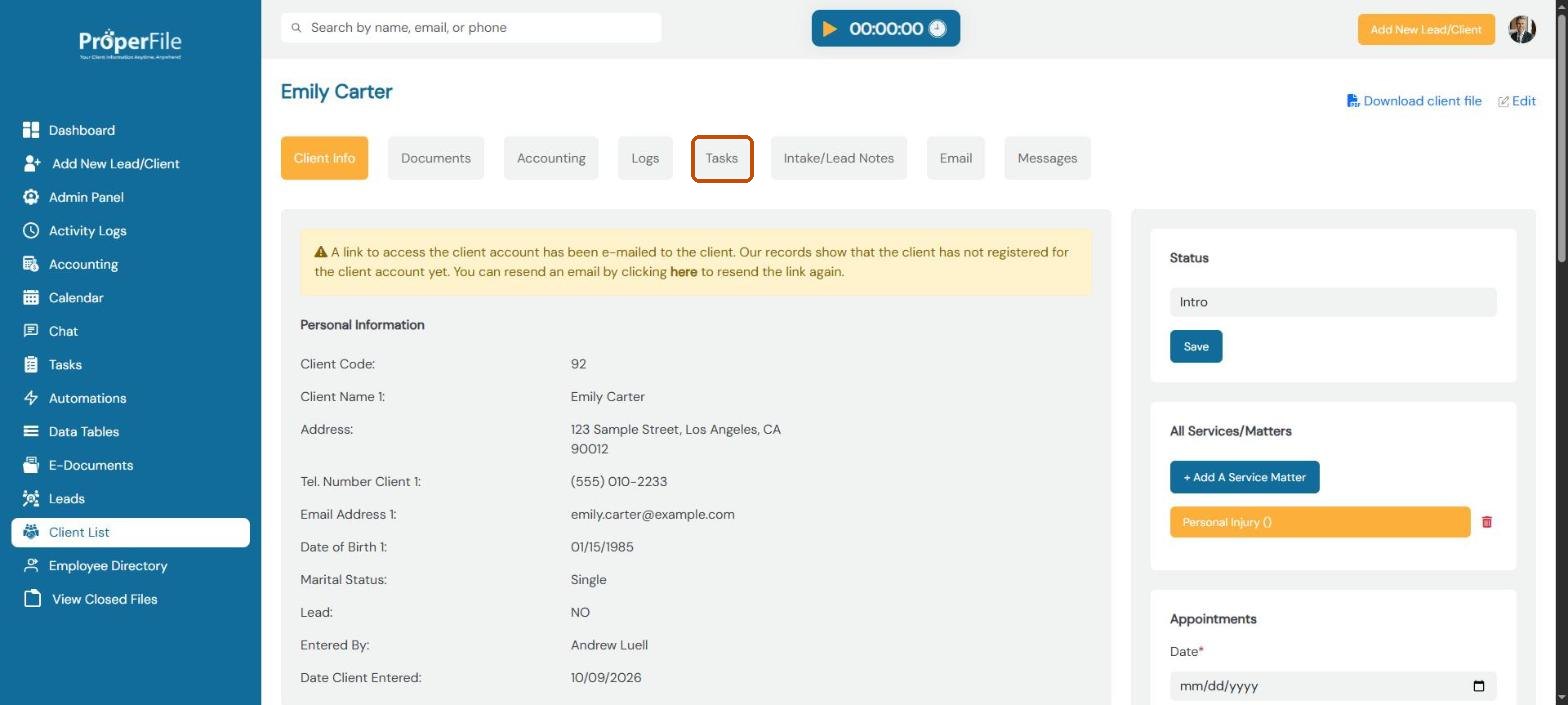Image resolution: width=1568 pixels, height=705 pixels.
Task: Click the date of birth 01/15/1985
Action: click(x=602, y=547)
